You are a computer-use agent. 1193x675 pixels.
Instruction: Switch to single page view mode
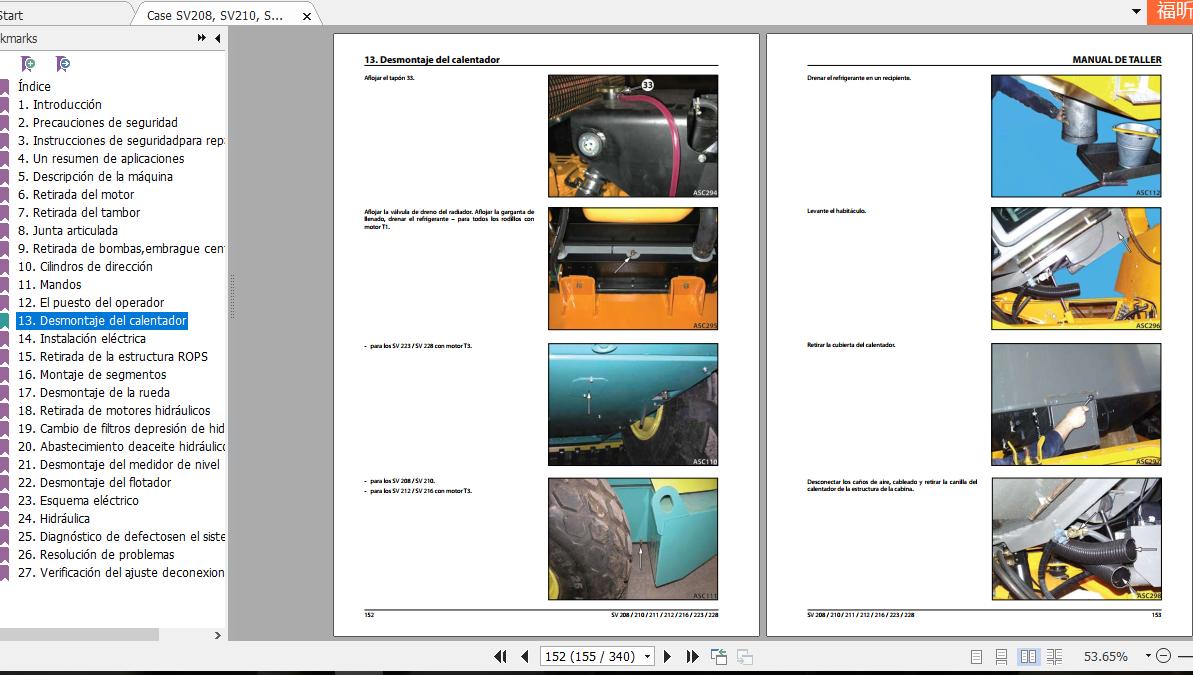tap(976, 657)
